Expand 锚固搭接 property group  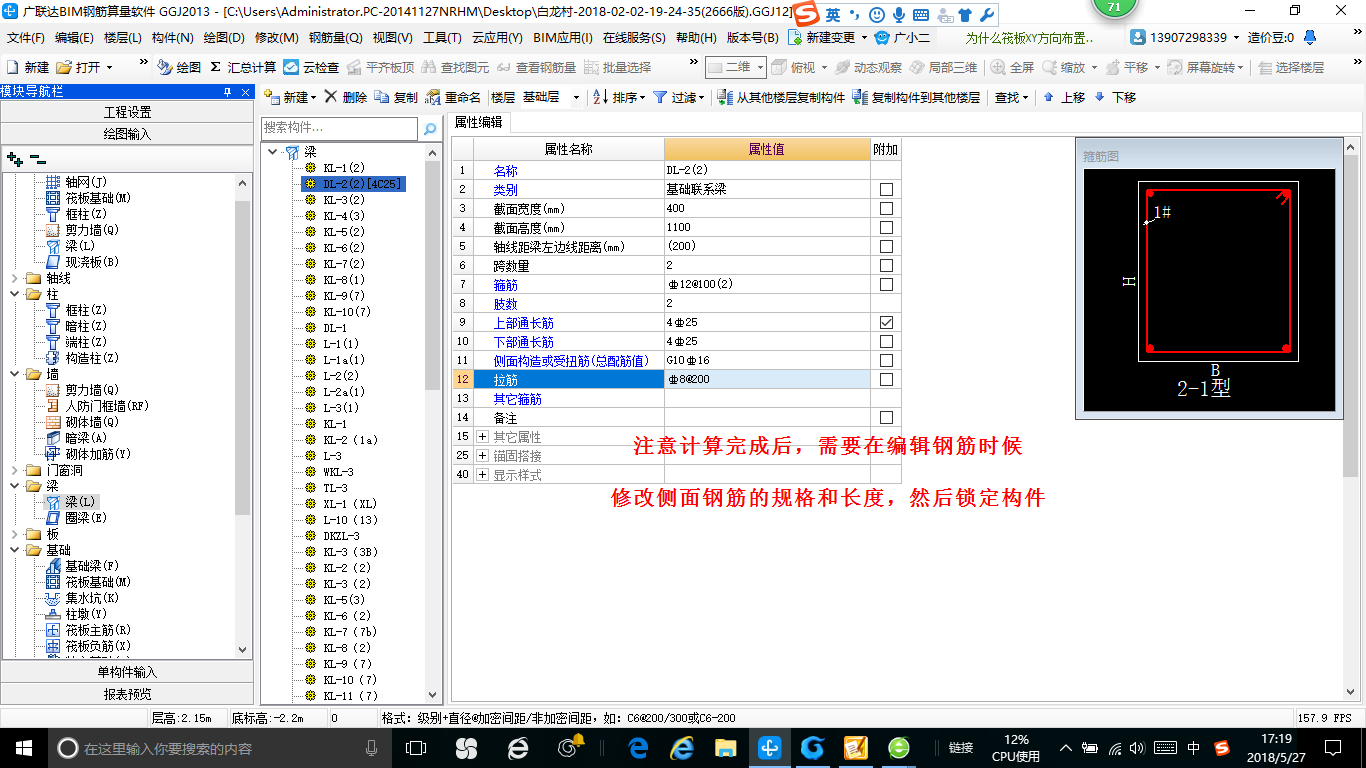point(482,456)
